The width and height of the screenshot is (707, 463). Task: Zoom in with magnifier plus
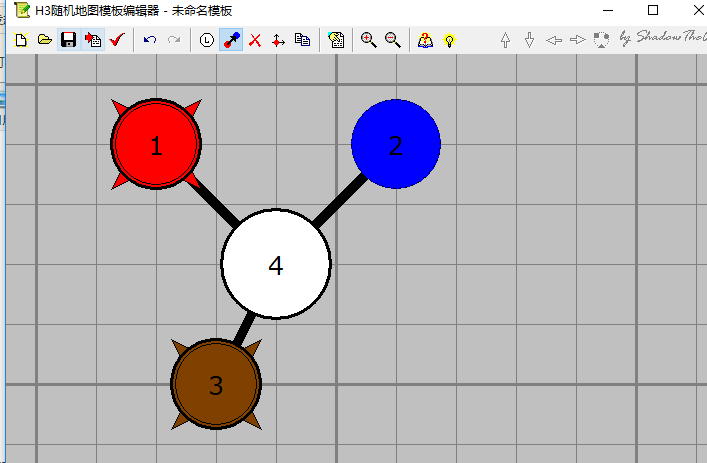(x=368, y=40)
